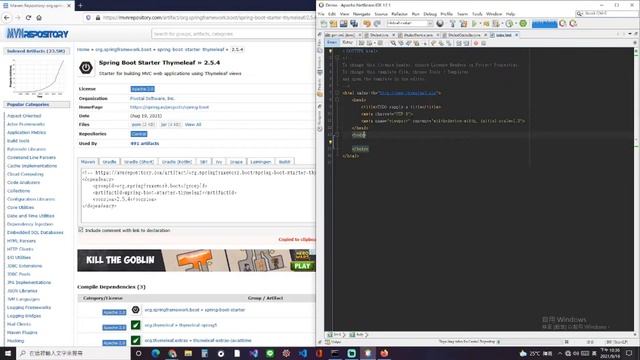The width and height of the screenshot is (640, 360).
Task: Click the globe browser icon in NetBeans toolbar
Action: point(440,24)
